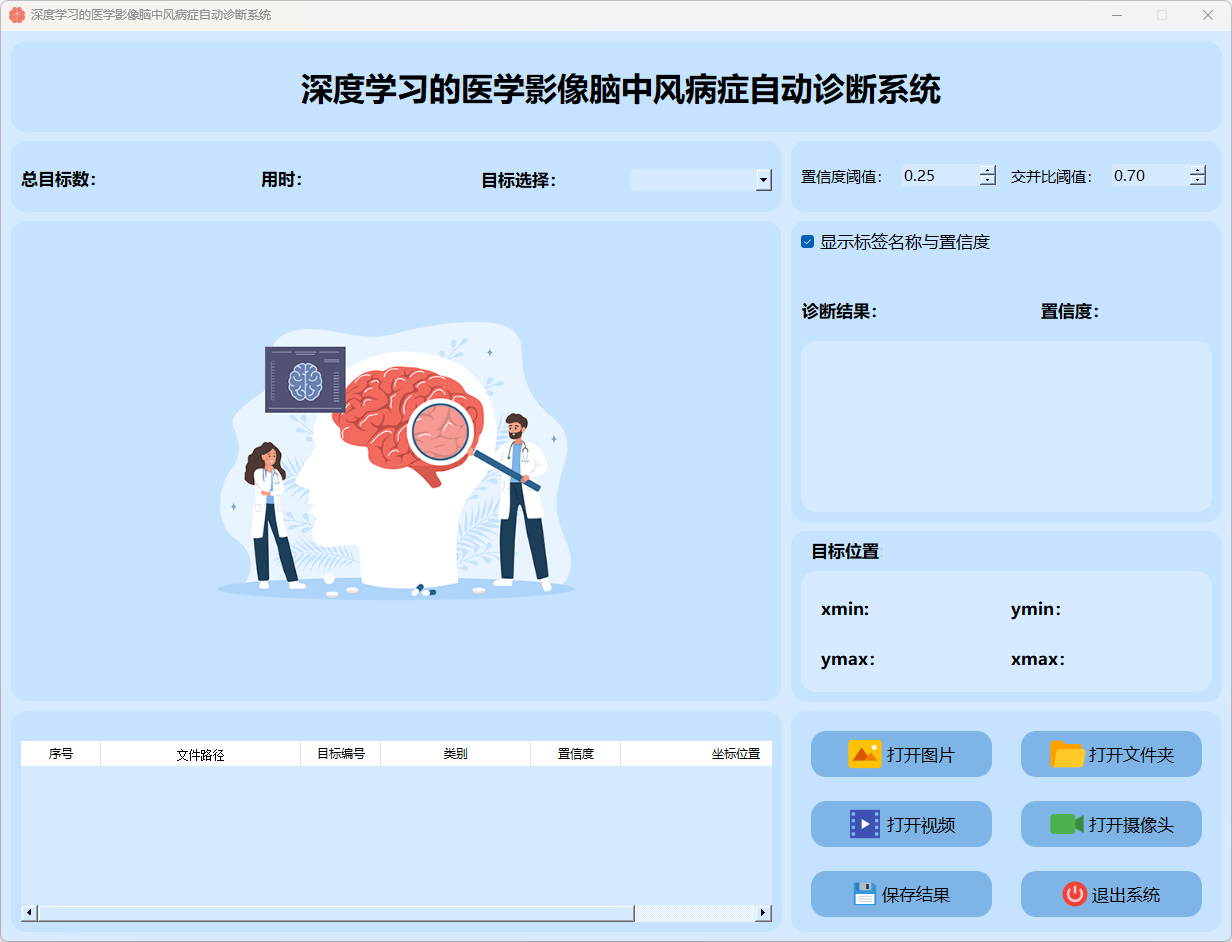Click the film icon for 打开视频
This screenshot has height=942, width=1232.
click(x=864, y=824)
